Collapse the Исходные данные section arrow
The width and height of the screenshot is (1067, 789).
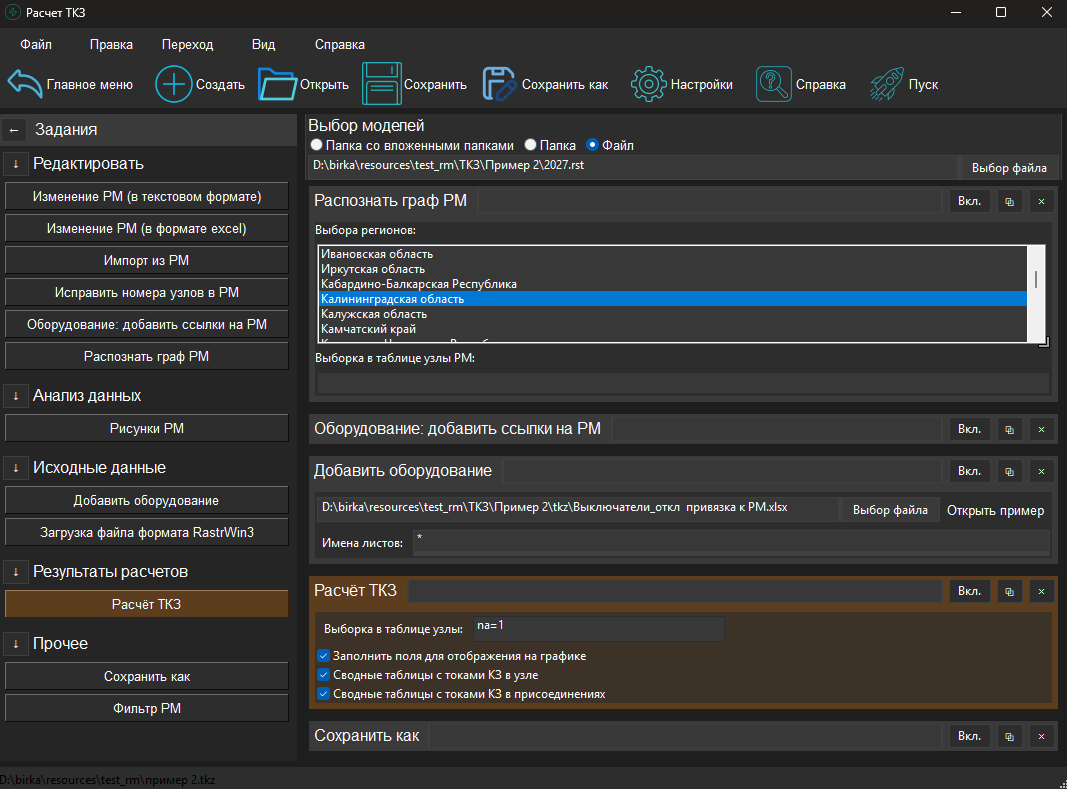click(x=16, y=468)
